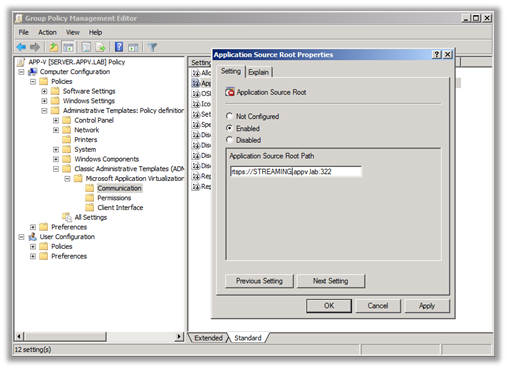
Task: Click the dialog's question mark help button
Action: click(436, 55)
